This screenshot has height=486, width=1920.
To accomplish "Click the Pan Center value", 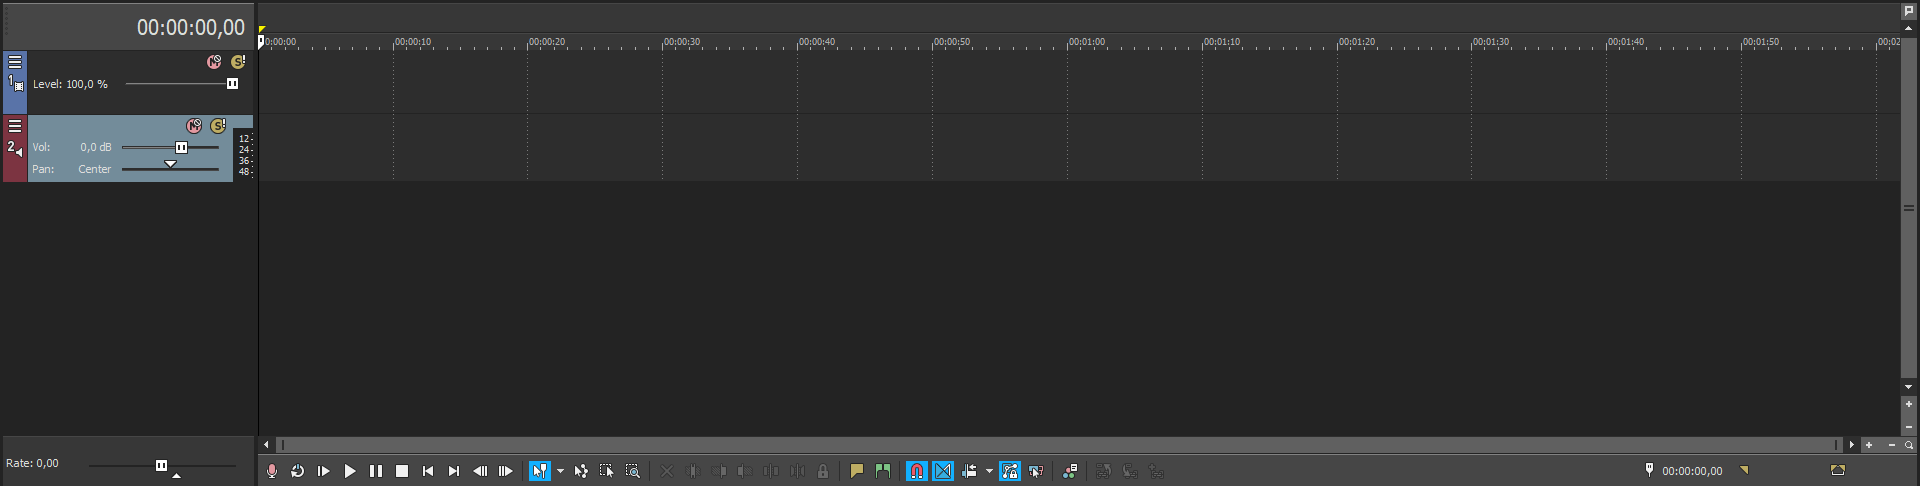I will [x=95, y=169].
